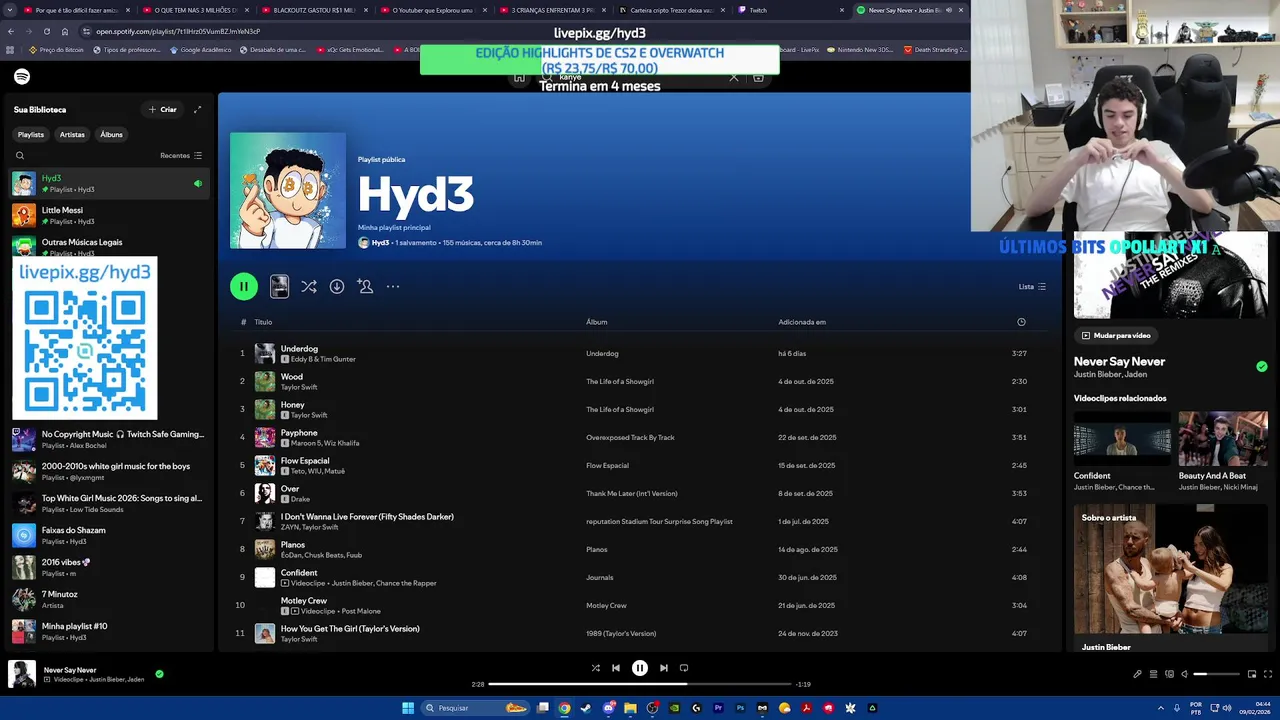Click Pesquisar taskbar search box
The width and height of the screenshot is (1280, 720).
point(475,708)
